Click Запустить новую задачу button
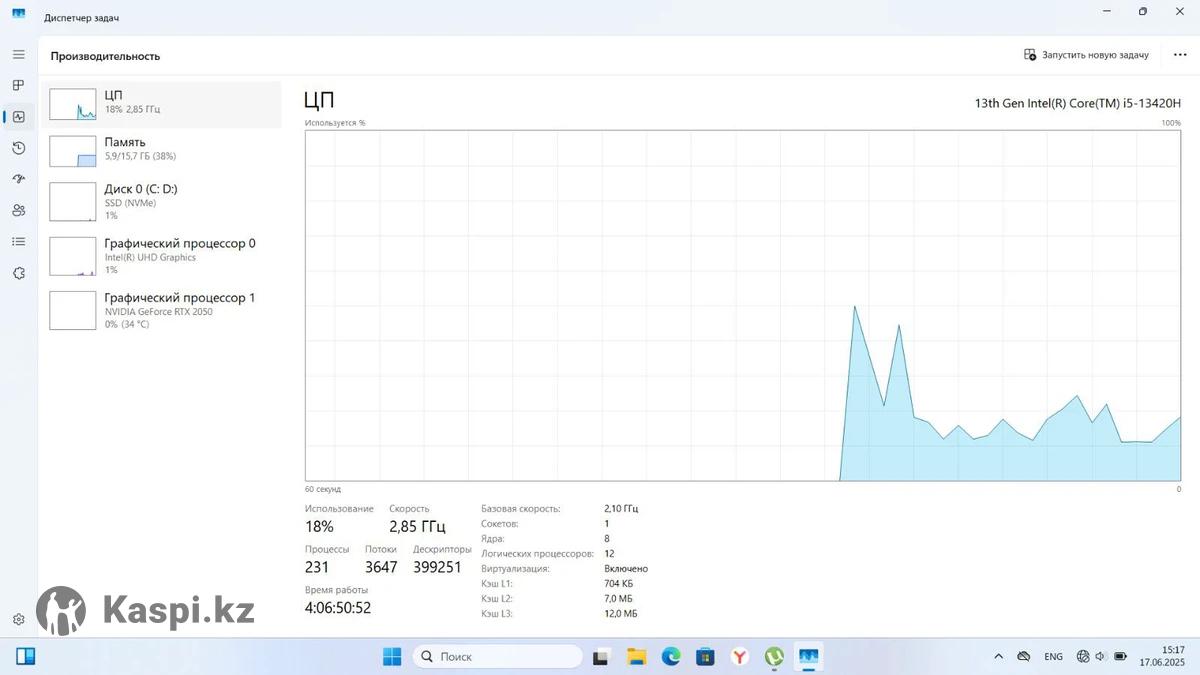1200x675 pixels. tap(1086, 55)
